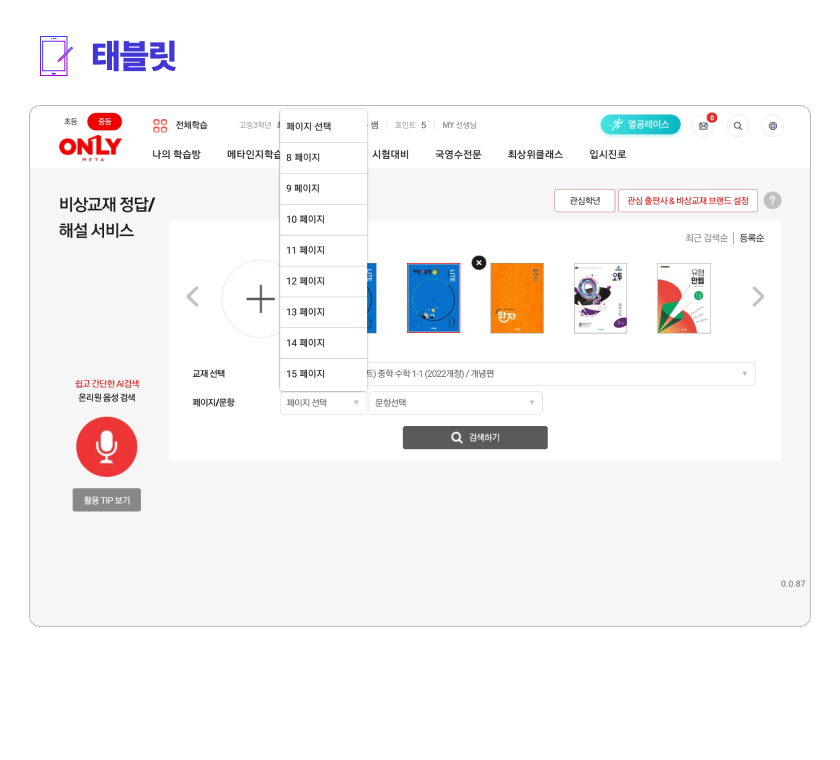Open the 시험대비 menu
The image size is (840, 760).
tap(390, 154)
